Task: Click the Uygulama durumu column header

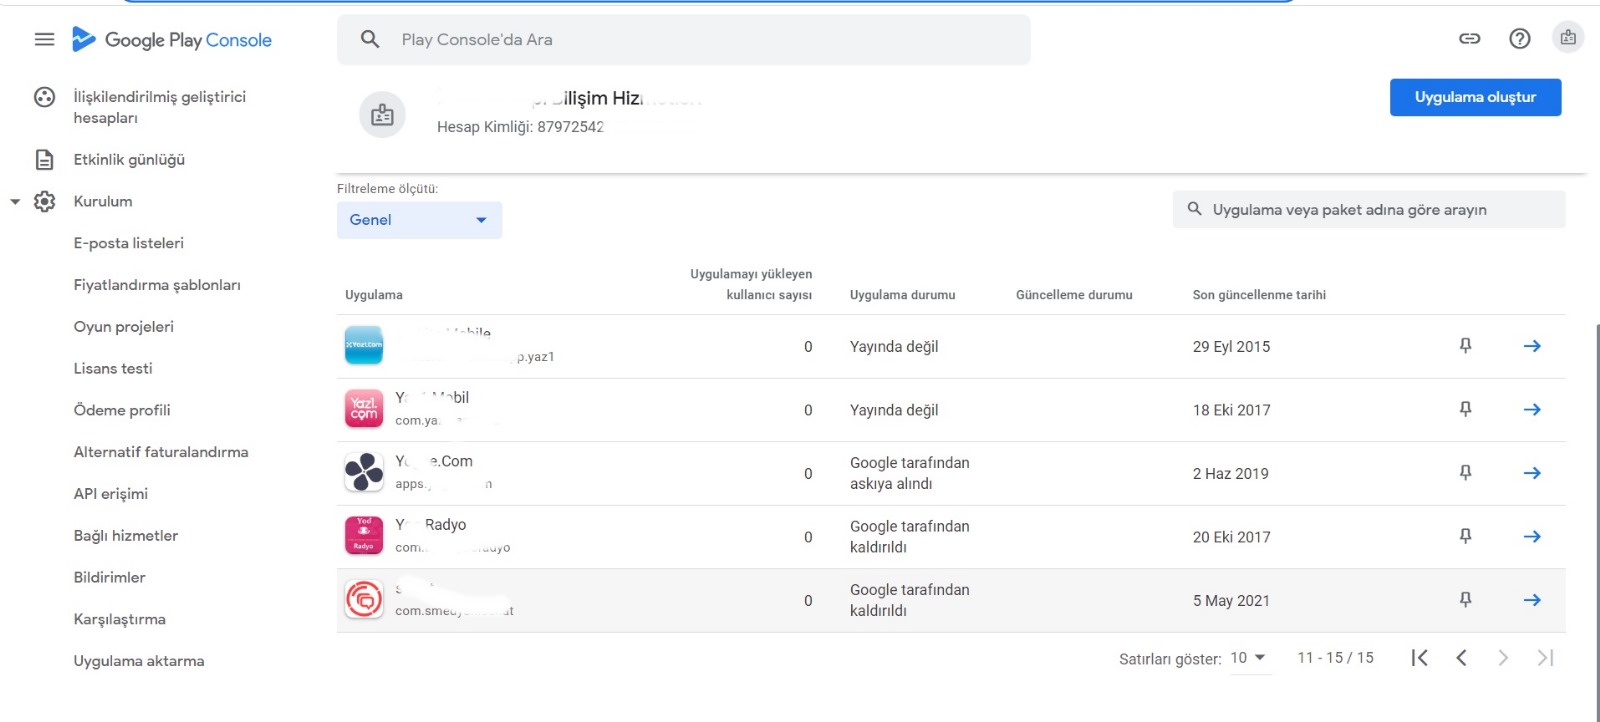Action: (903, 295)
